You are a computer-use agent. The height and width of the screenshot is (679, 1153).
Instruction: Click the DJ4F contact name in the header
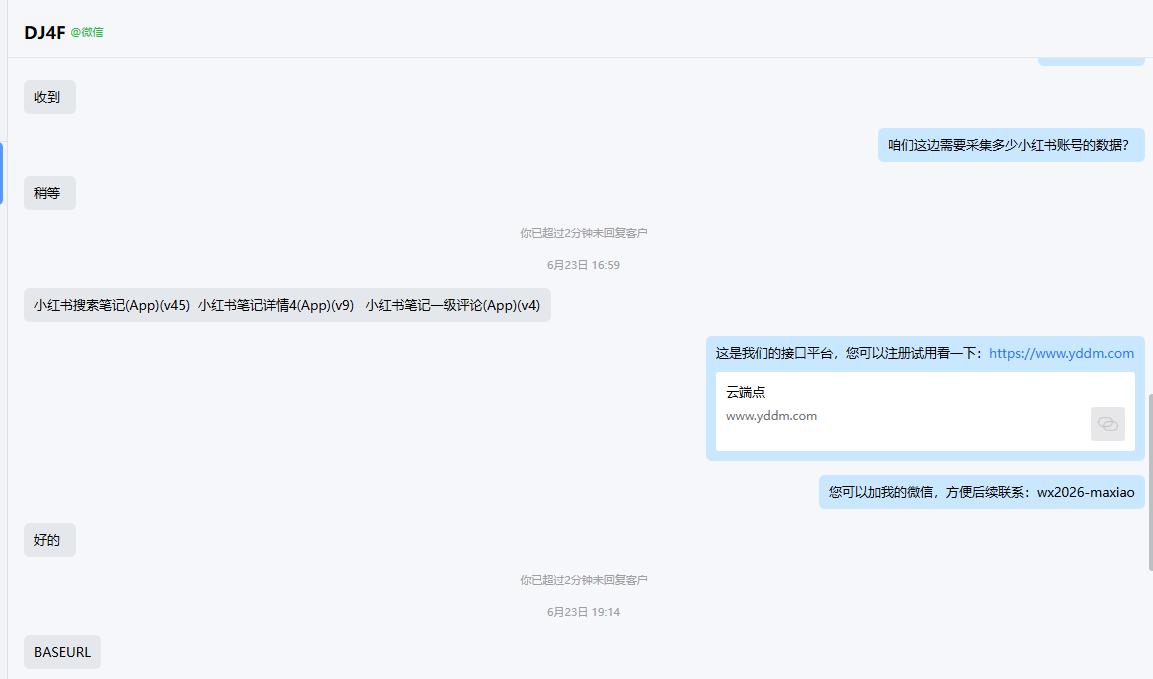pos(45,32)
